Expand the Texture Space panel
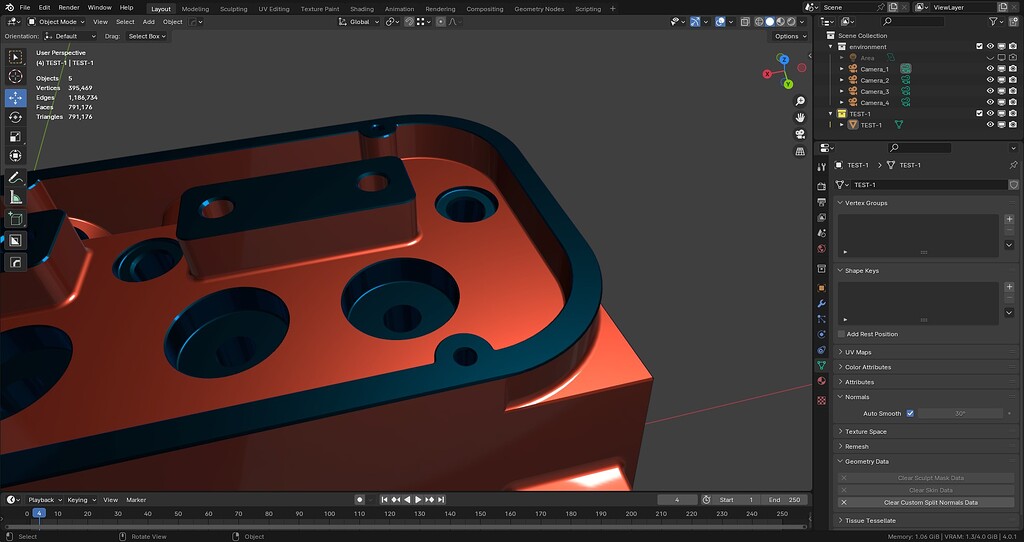This screenshot has width=1024, height=542. [865, 432]
